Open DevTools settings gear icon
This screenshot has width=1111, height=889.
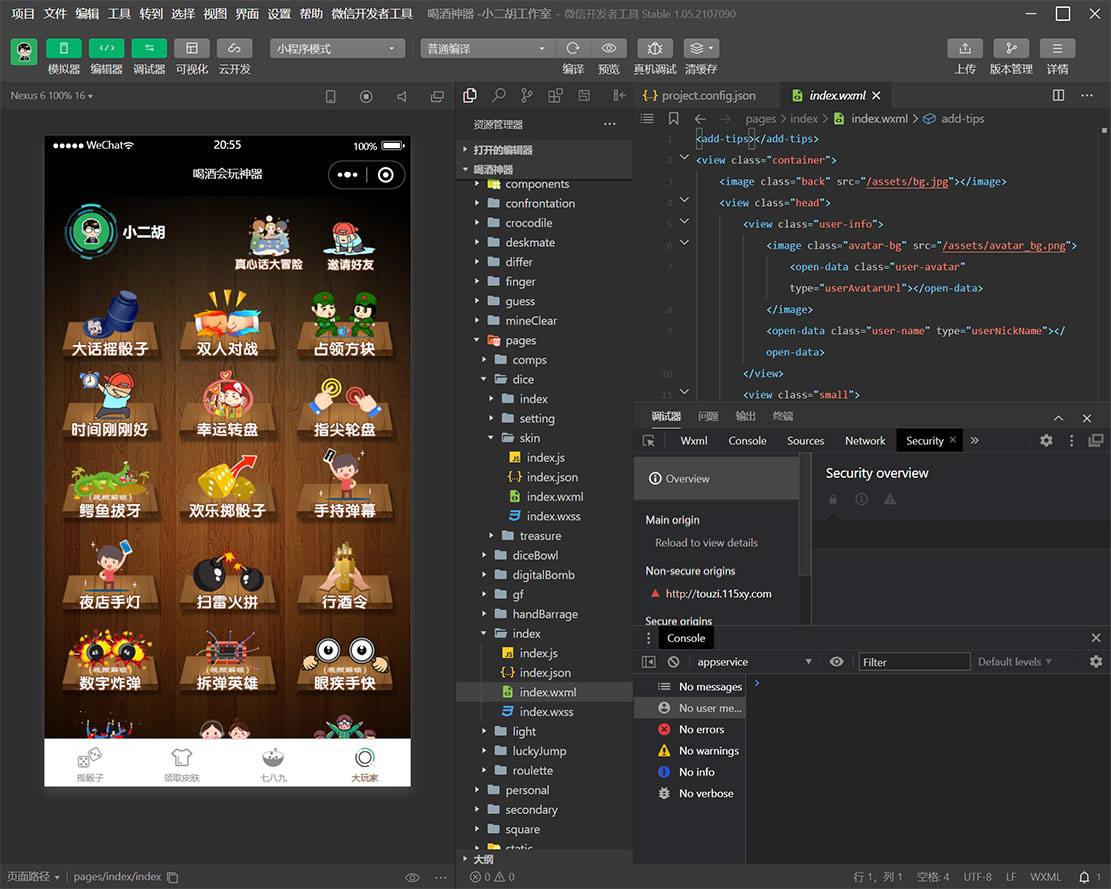(1046, 440)
